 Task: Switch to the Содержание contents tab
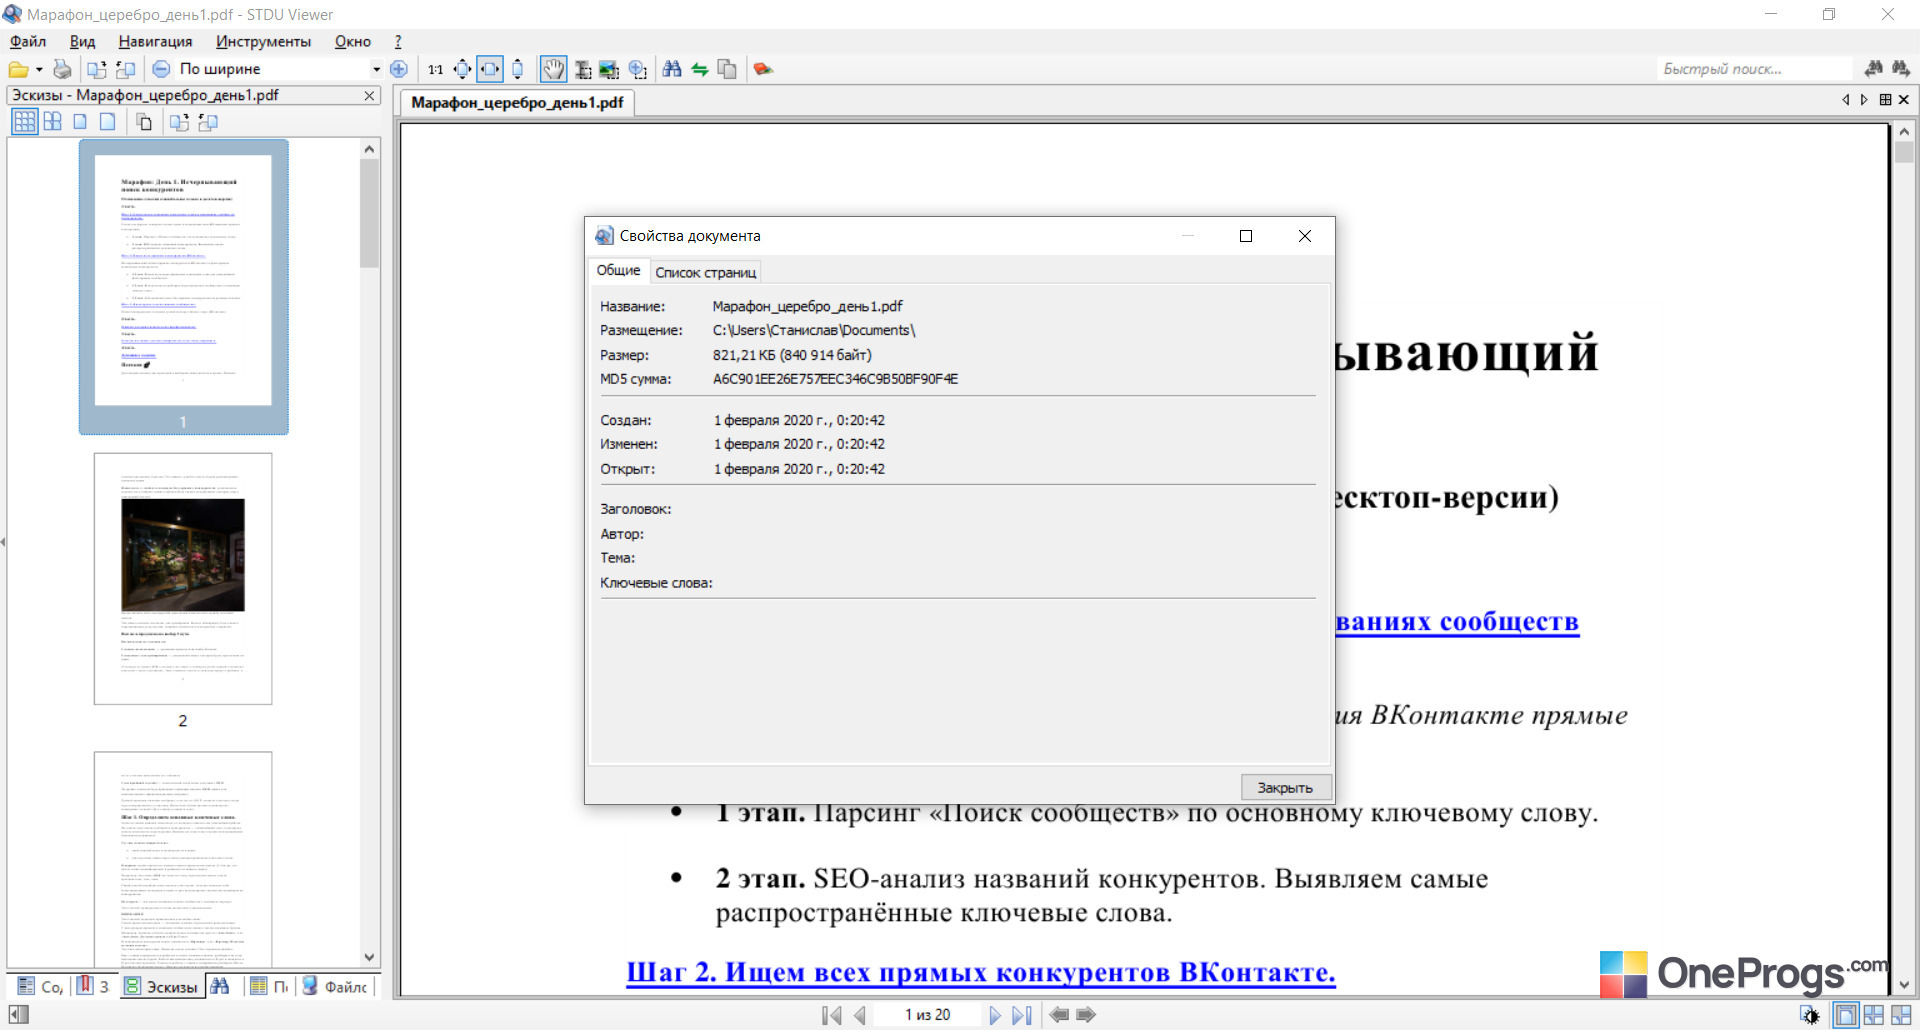pos(39,987)
